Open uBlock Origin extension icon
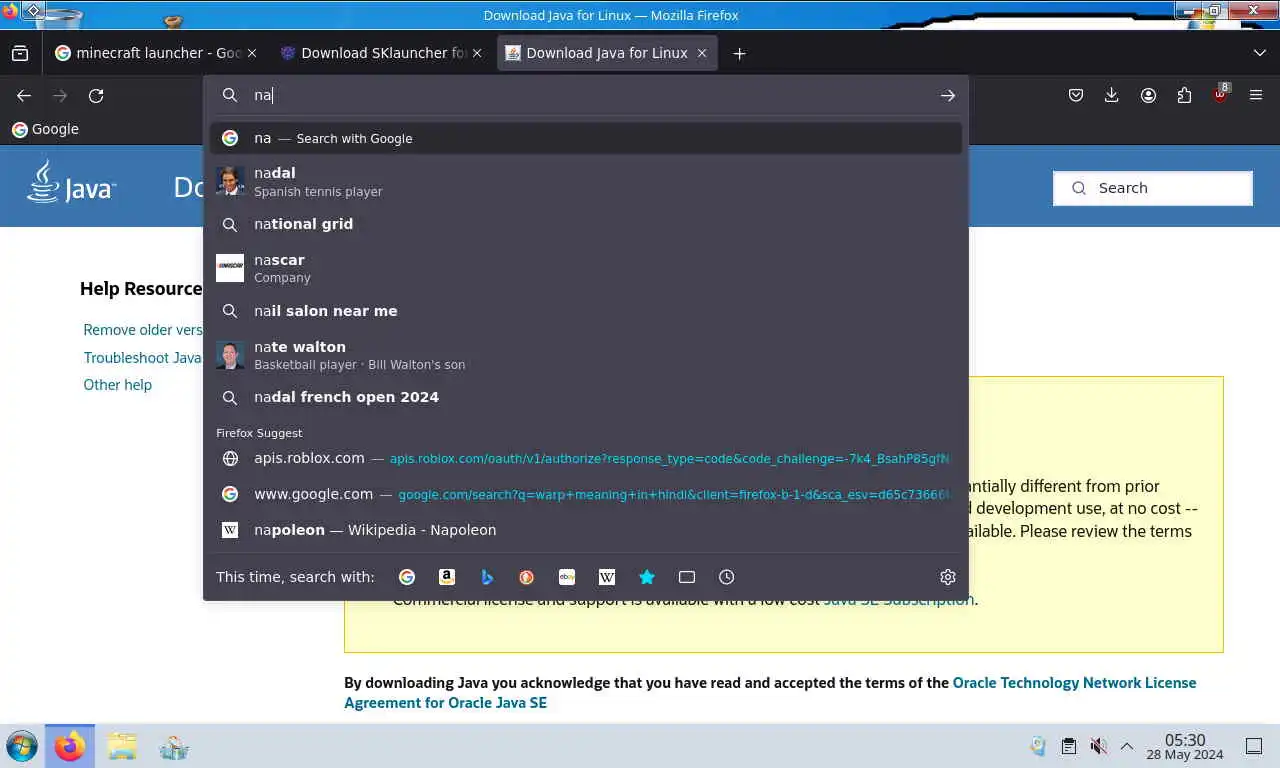 [x=1220, y=95]
